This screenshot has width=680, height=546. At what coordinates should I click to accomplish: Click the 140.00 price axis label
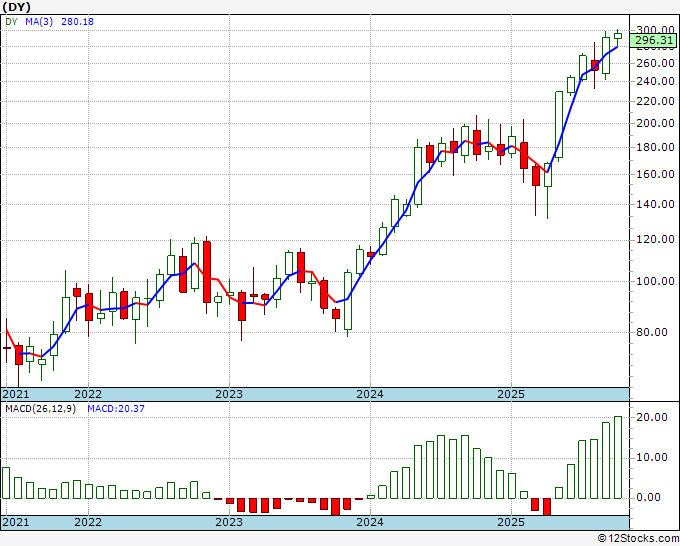point(655,204)
